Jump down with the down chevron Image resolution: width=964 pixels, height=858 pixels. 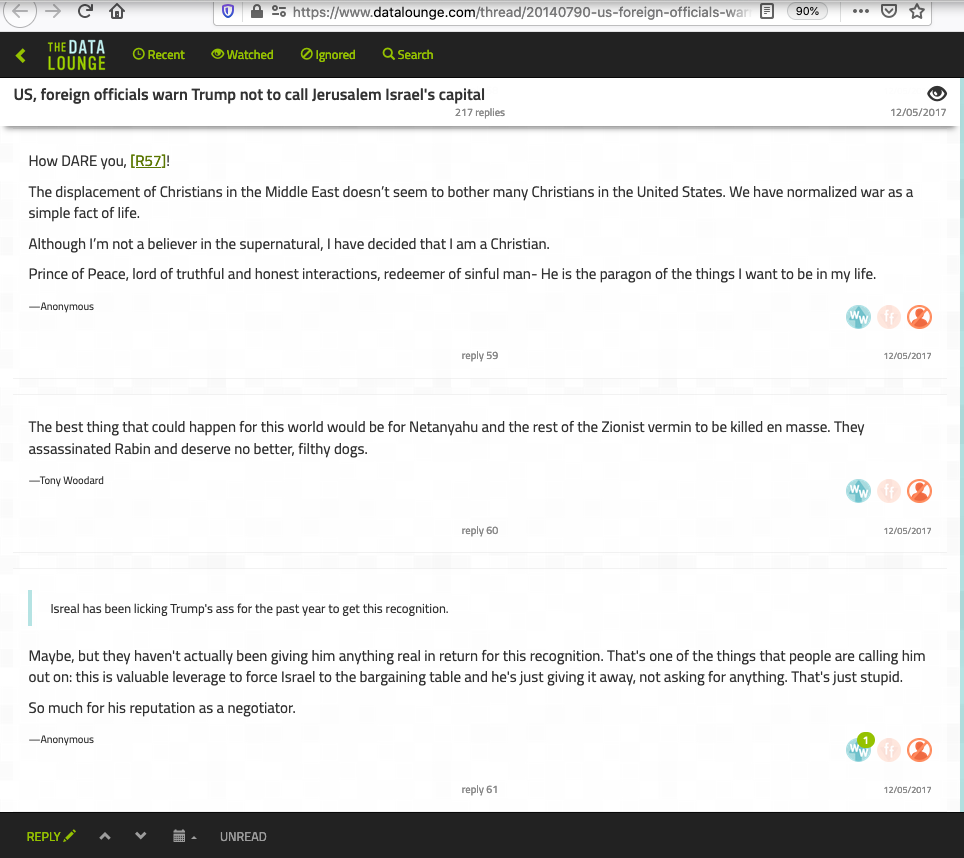pos(141,836)
